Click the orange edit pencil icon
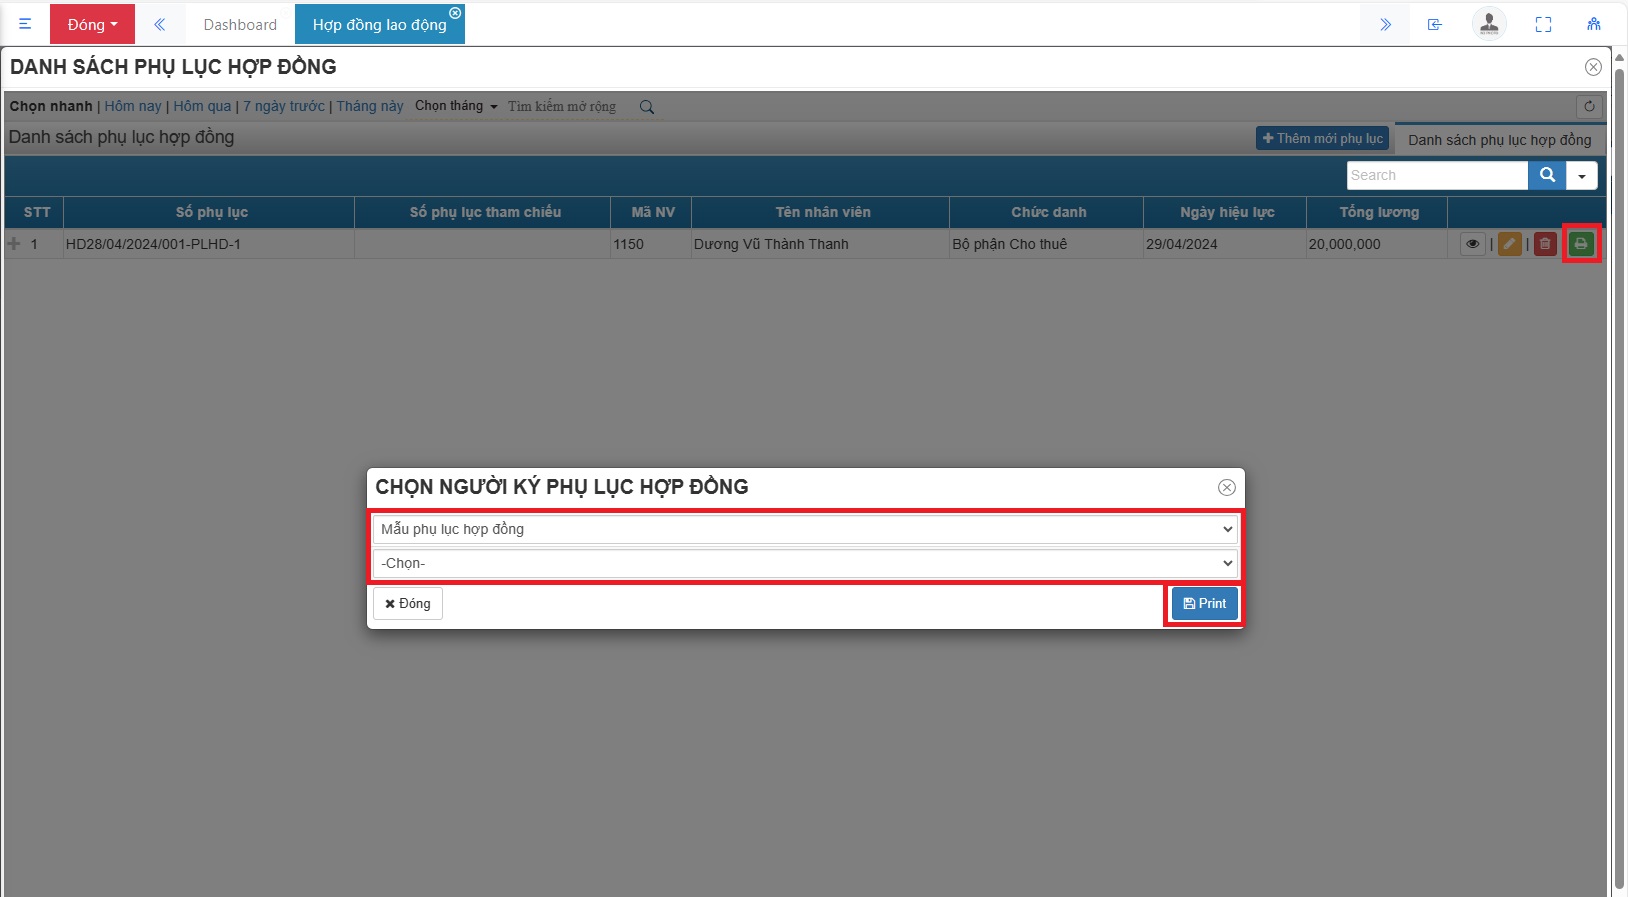1628x897 pixels. click(x=1509, y=244)
